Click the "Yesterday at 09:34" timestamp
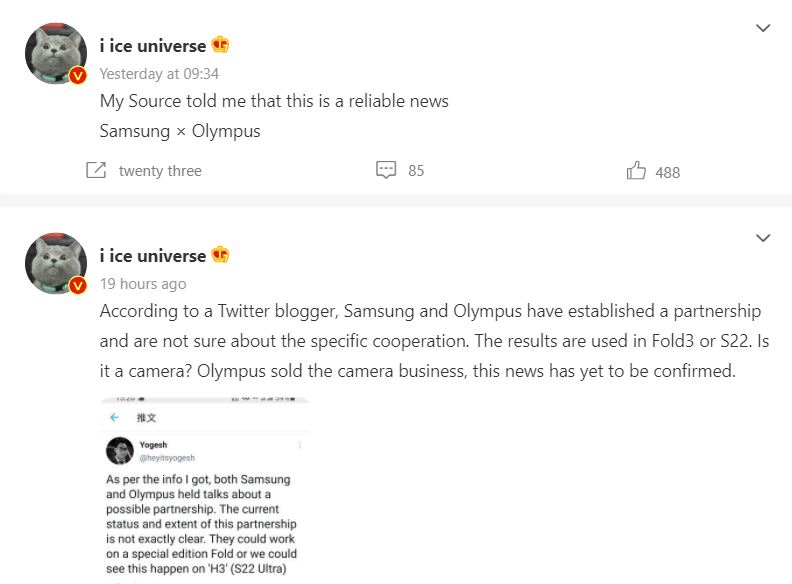Image resolution: width=792 pixels, height=584 pixels. 159,74
